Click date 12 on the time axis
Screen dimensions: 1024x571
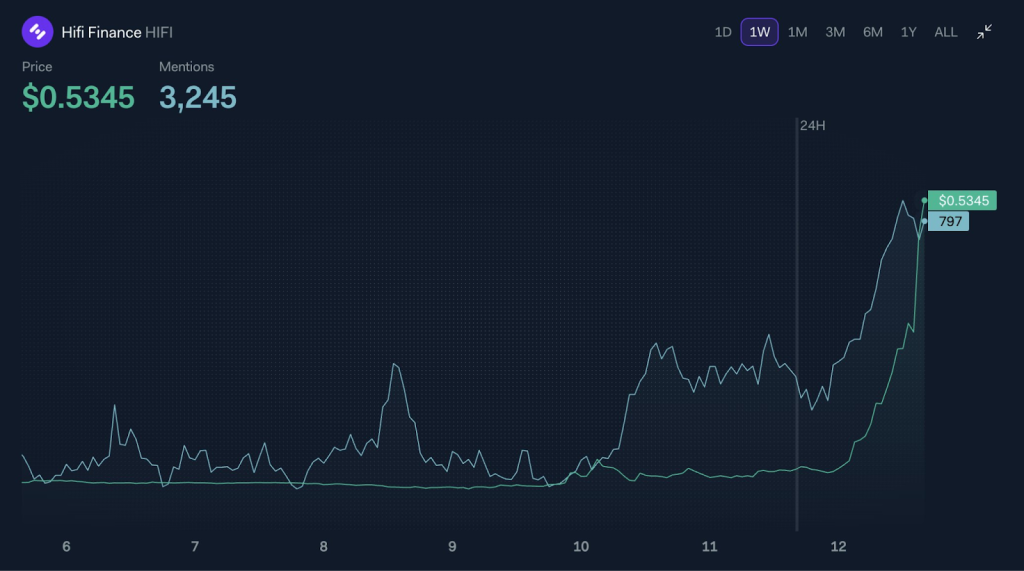[839, 547]
